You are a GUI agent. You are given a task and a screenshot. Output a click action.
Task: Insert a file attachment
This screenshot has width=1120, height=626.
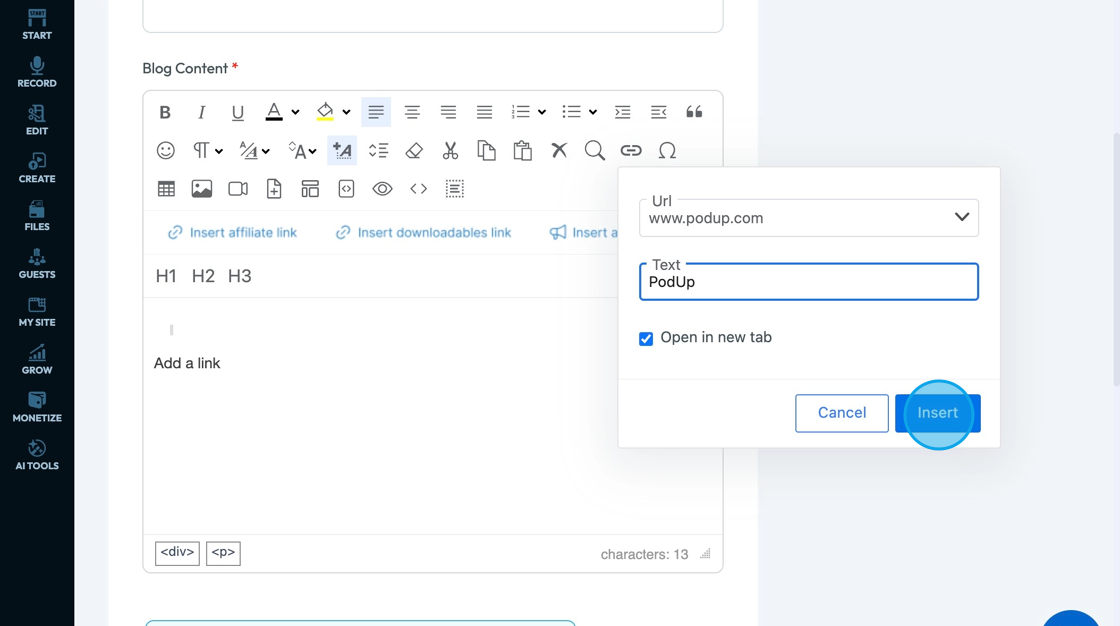point(274,189)
